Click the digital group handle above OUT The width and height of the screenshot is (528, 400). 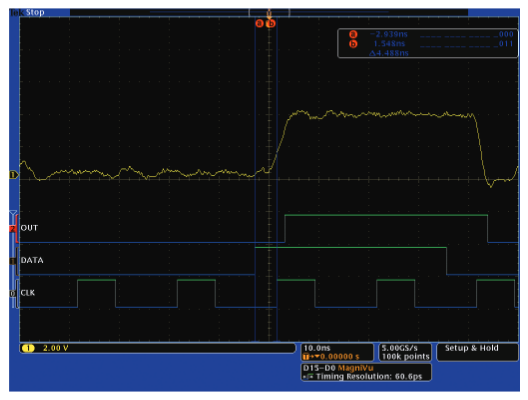[13, 213]
